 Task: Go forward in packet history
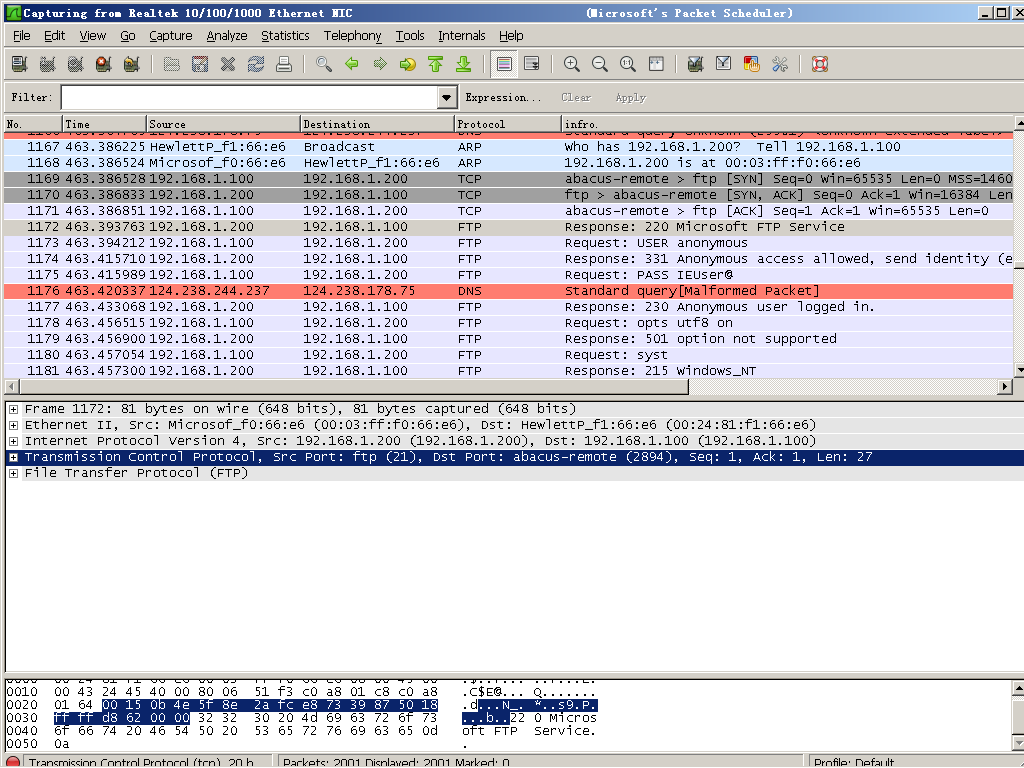pyautogui.click(x=380, y=64)
